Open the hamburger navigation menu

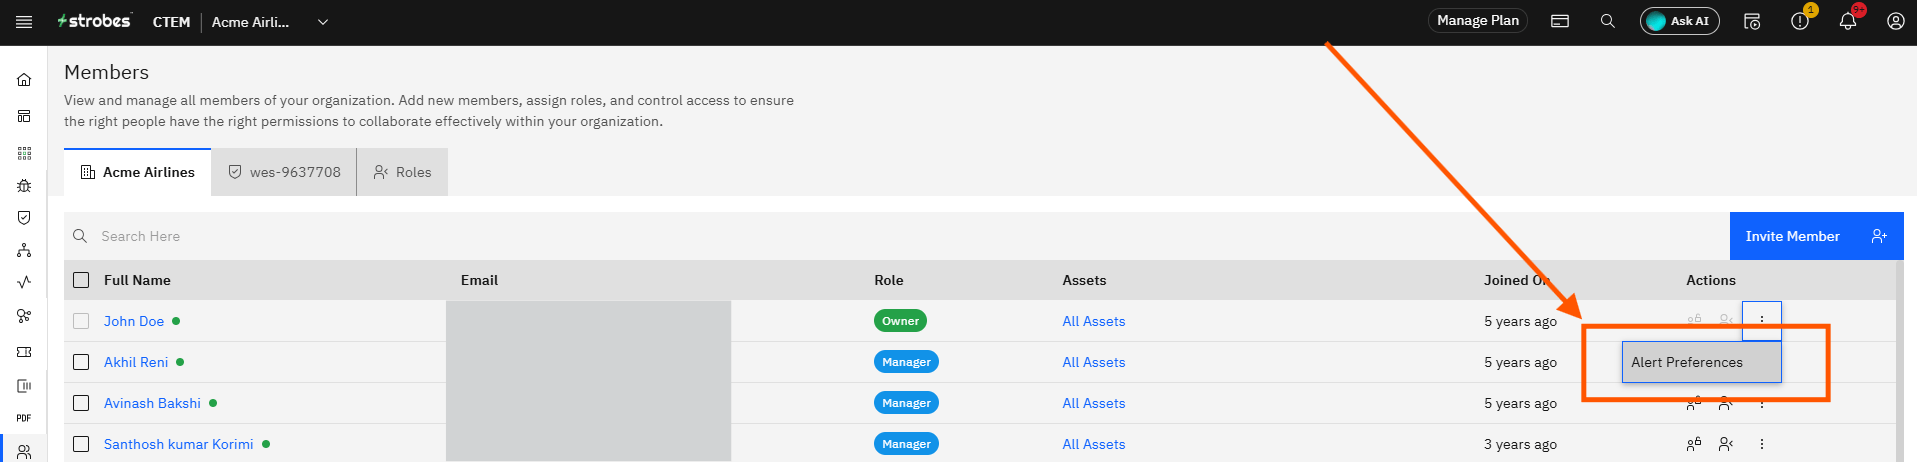tap(24, 21)
